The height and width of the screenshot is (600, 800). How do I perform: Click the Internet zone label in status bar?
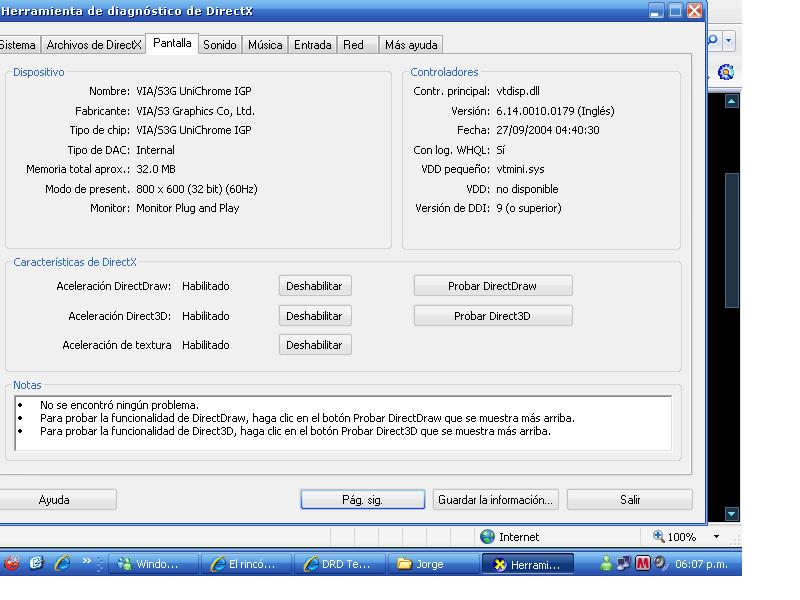pyautogui.click(x=519, y=537)
